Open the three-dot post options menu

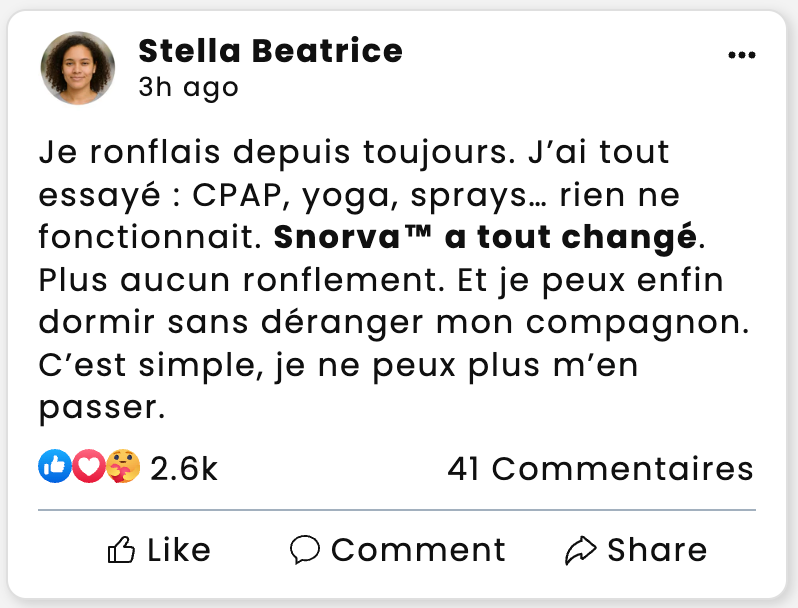coord(741,55)
